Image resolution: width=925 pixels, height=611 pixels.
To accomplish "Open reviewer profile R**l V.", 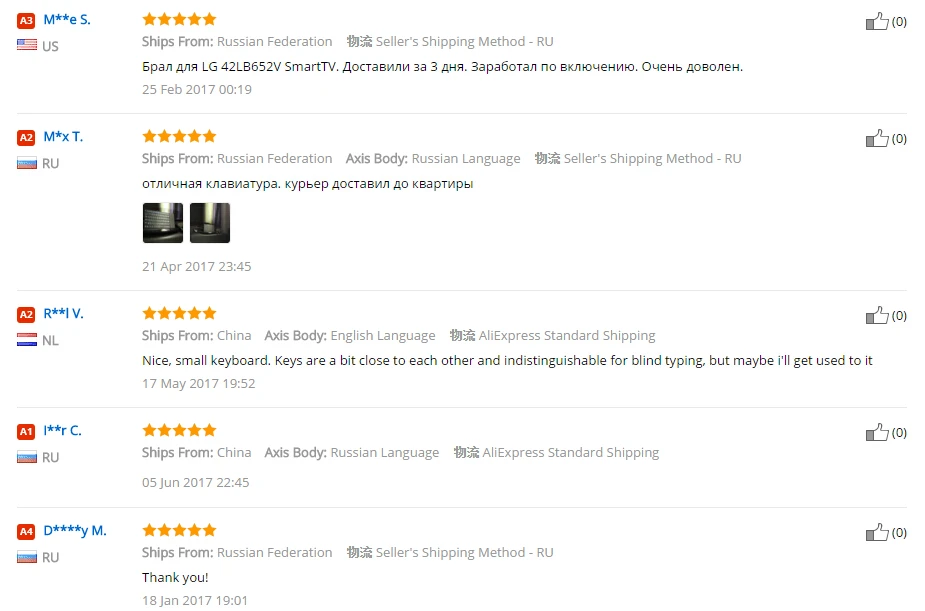I will (63, 314).
